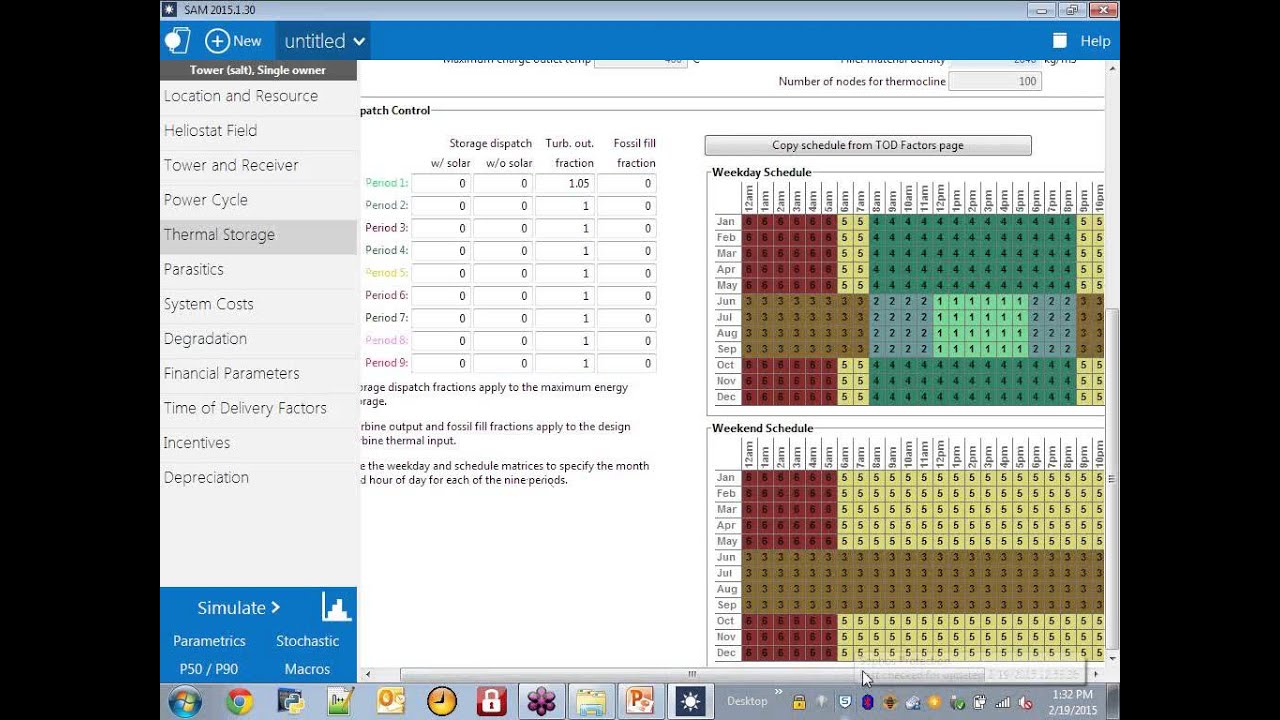1280x720 pixels.
Task: Open the Windows Start menu
Action: click(185, 701)
